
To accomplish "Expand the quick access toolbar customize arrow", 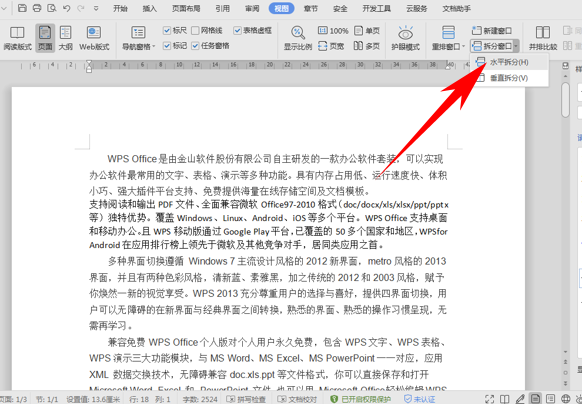I will pyautogui.click(x=96, y=8).
